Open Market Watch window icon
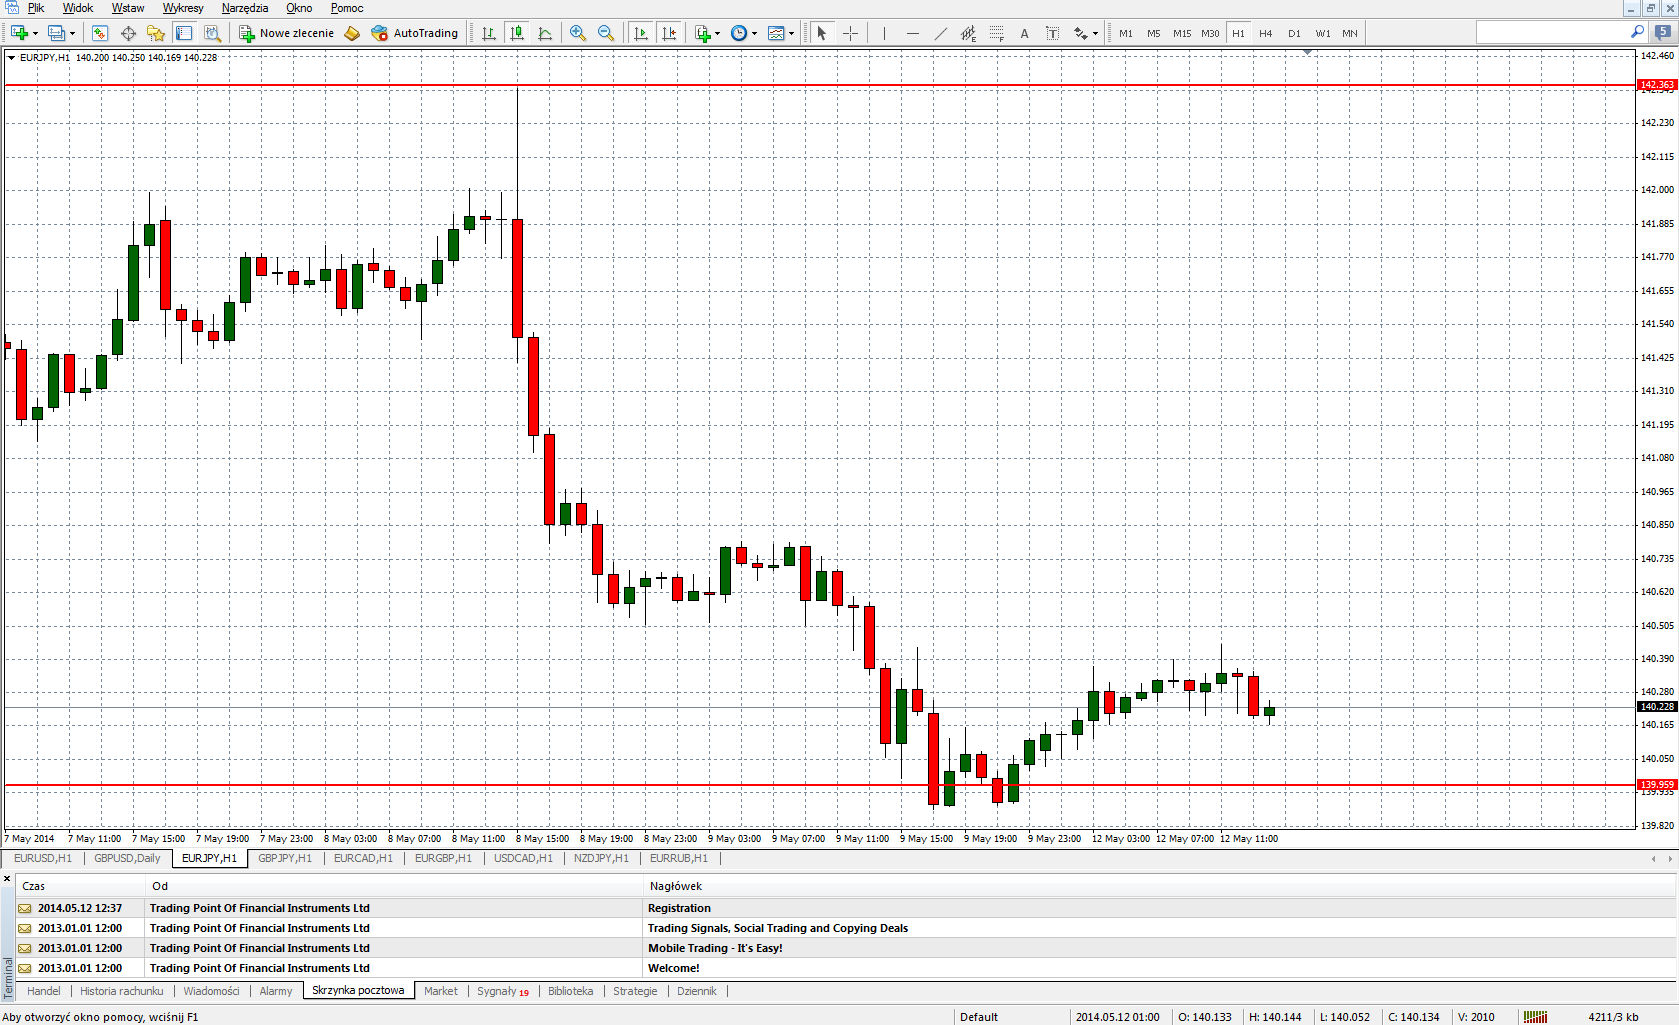1679x1025 pixels. coord(100,33)
